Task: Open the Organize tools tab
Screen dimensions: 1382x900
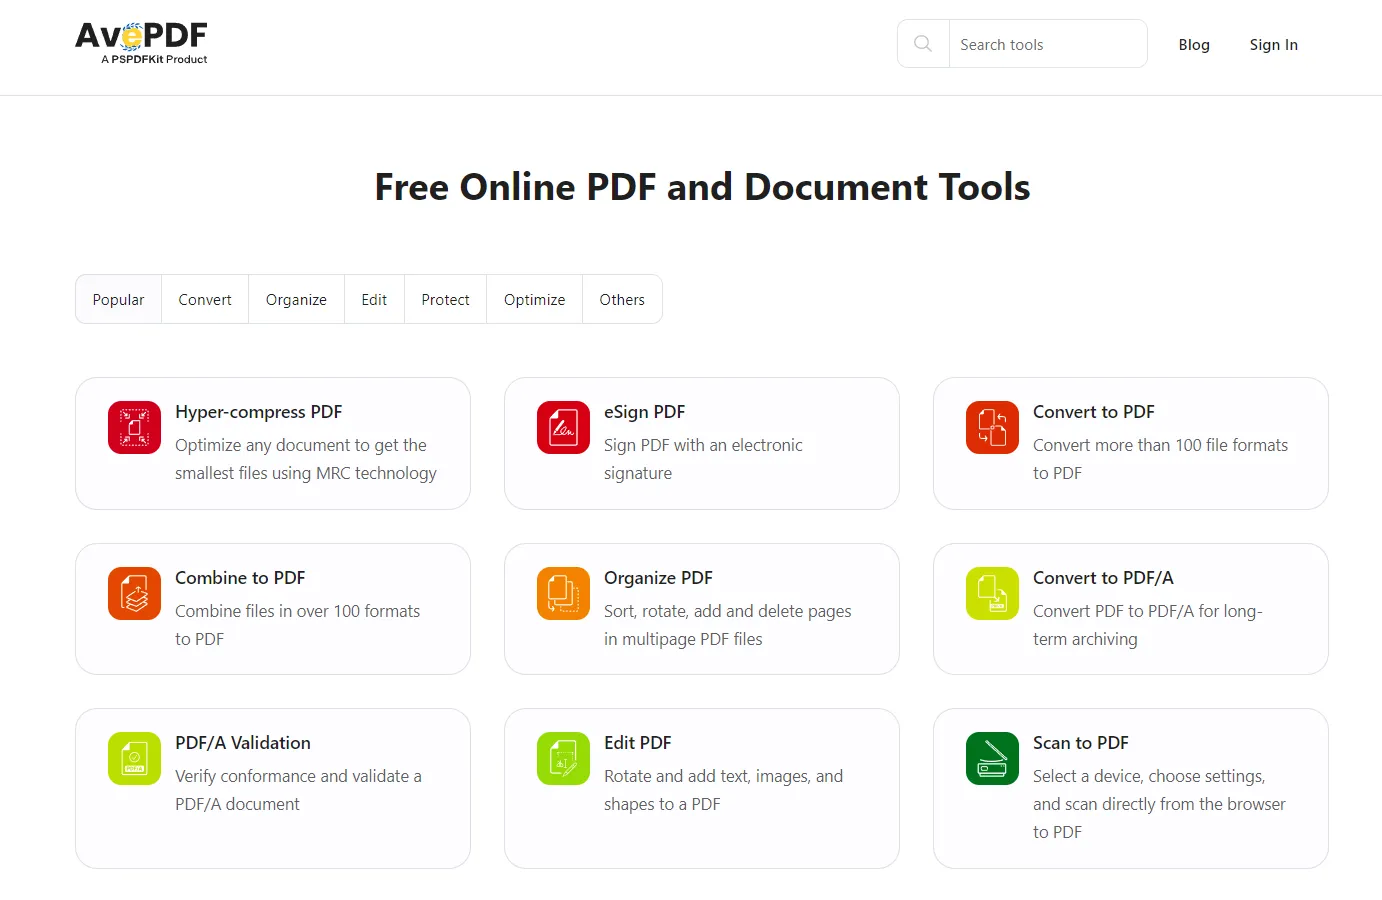Action: 296,299
